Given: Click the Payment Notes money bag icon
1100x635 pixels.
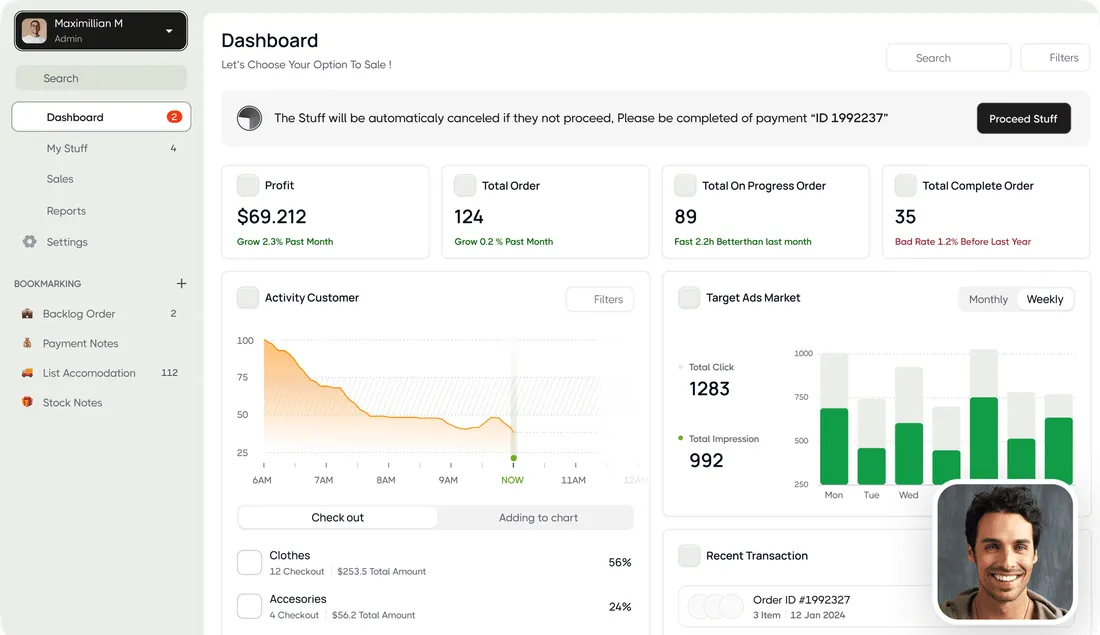Looking at the screenshot, I should pos(27,343).
